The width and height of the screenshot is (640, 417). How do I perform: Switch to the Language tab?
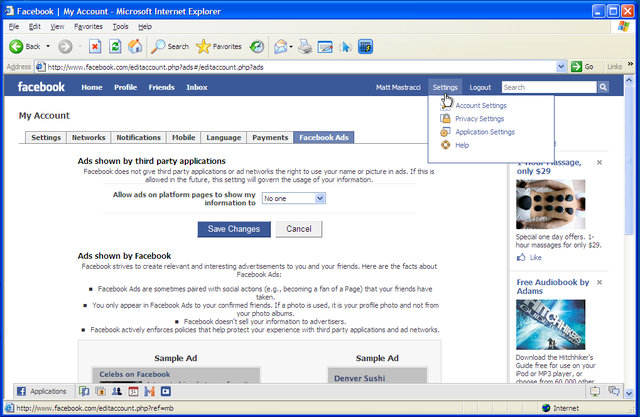pyautogui.click(x=223, y=138)
